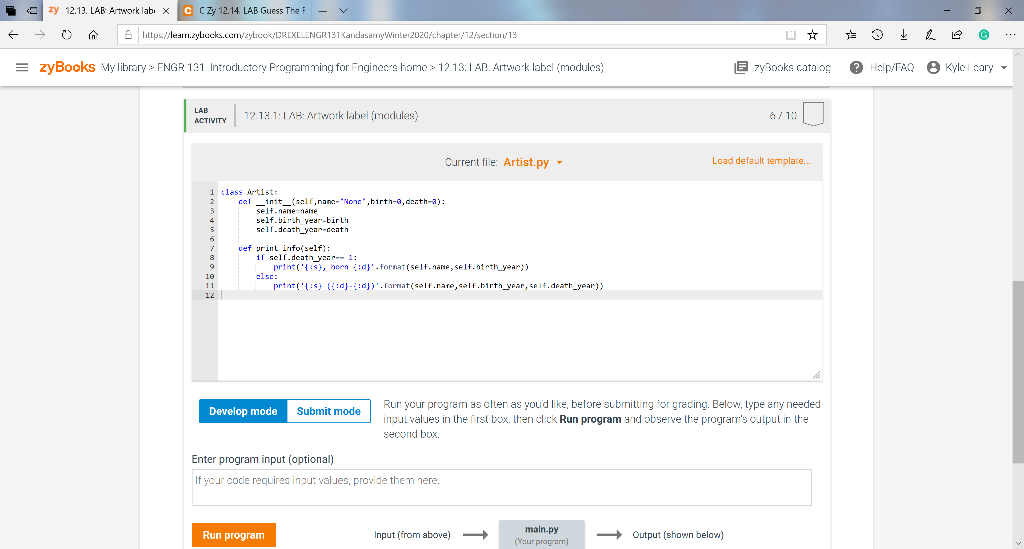
Task: Open downloads icon in the toolbar
Action: click(x=904, y=35)
